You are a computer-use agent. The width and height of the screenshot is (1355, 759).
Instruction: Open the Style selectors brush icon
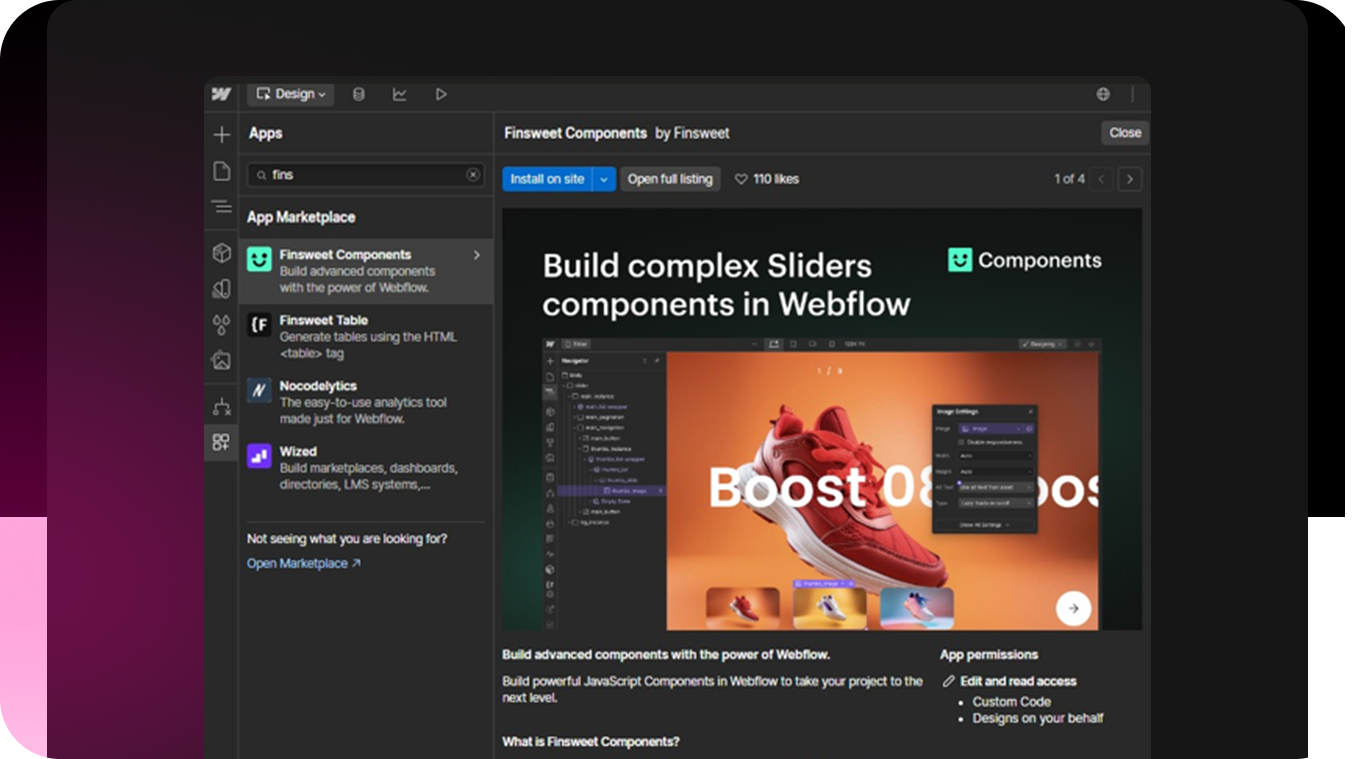[221, 289]
